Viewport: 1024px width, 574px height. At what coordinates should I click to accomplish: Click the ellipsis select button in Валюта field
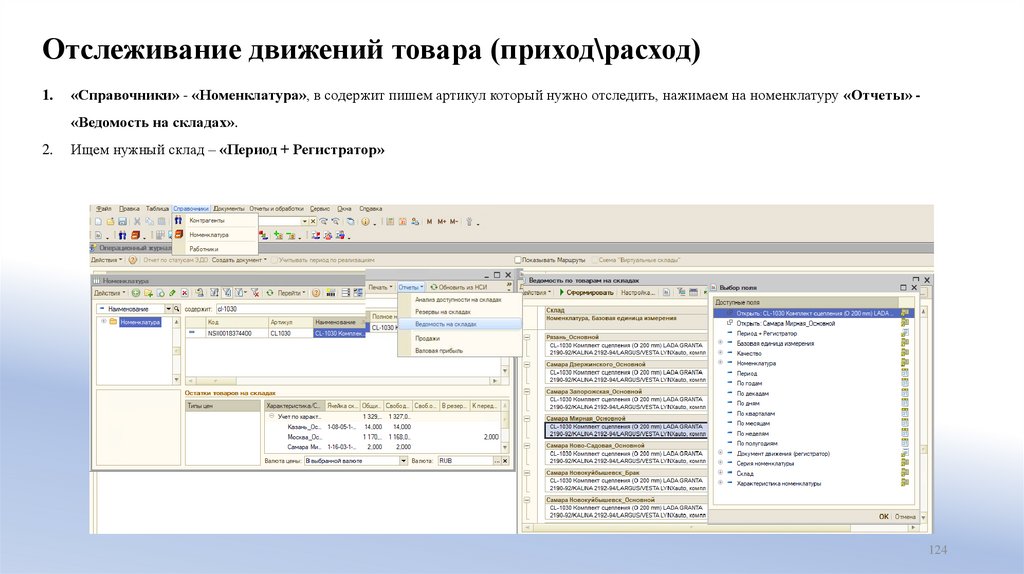pos(496,461)
